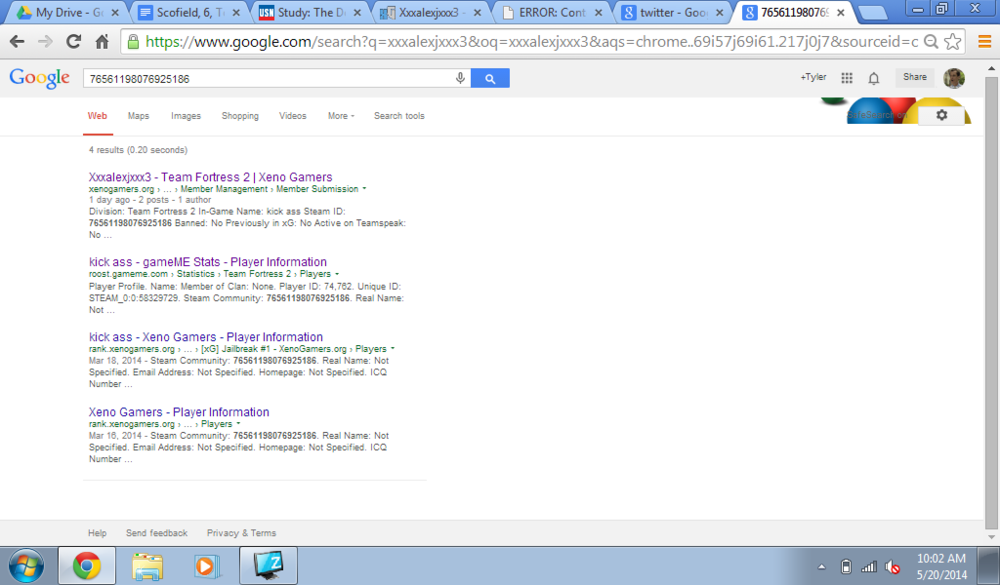Switch to the Study: The D tab
1000x585 pixels.
[x=309, y=13]
